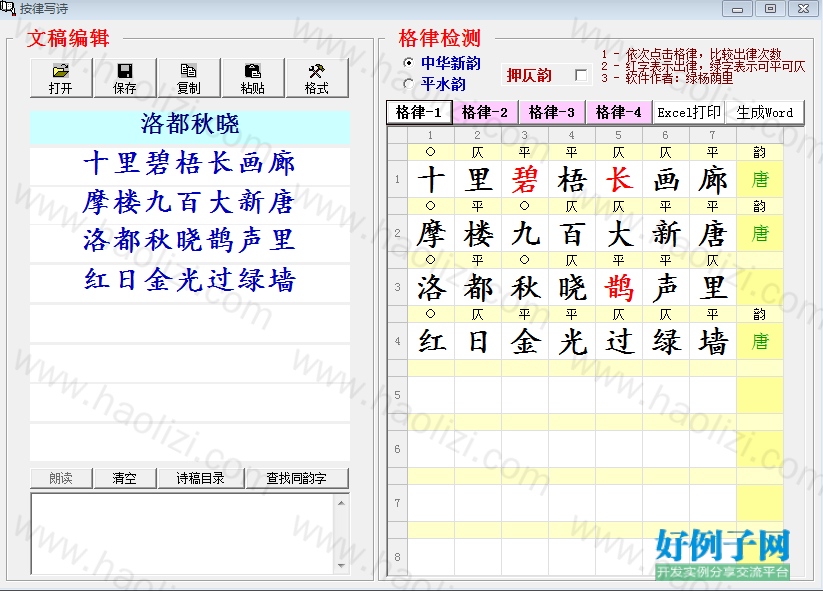Click character 洛 in grid row 3
823x591 pixels.
pos(431,288)
